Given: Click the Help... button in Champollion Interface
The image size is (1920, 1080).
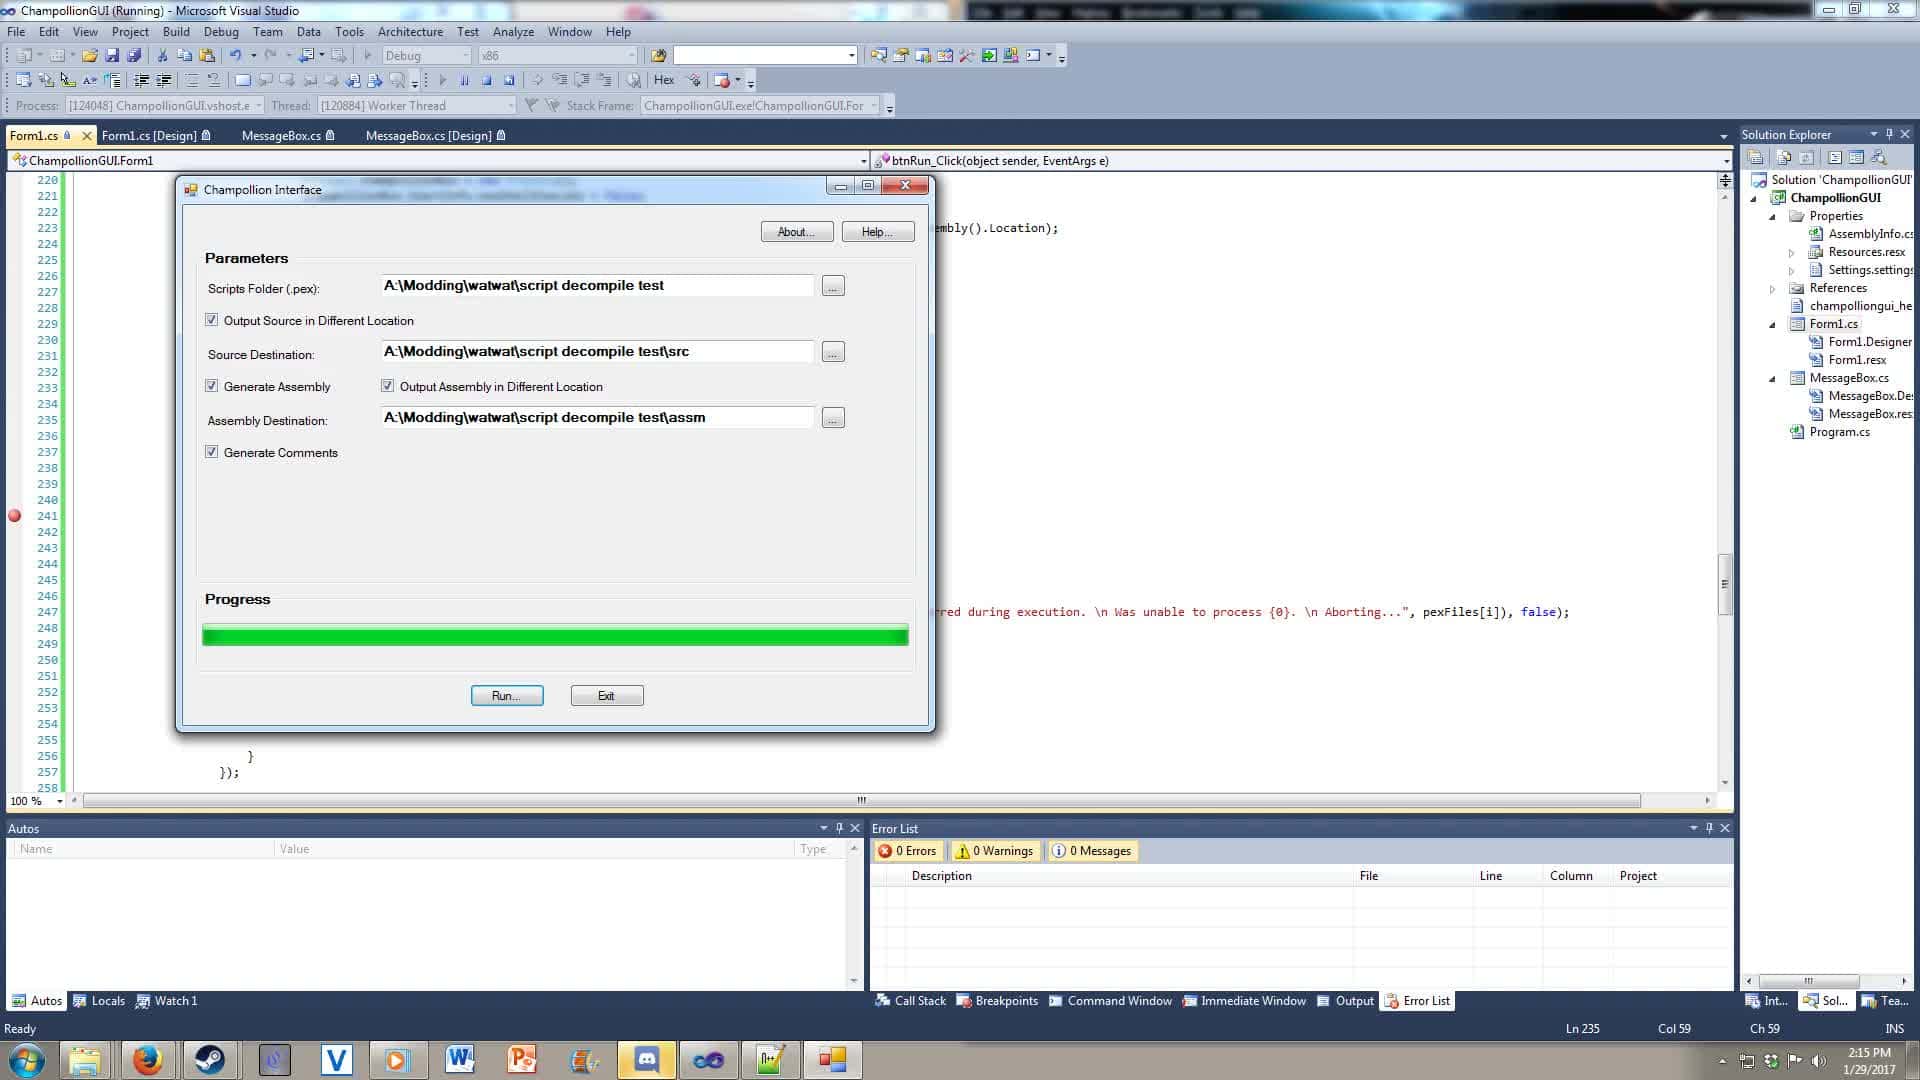Looking at the screenshot, I should 878,232.
